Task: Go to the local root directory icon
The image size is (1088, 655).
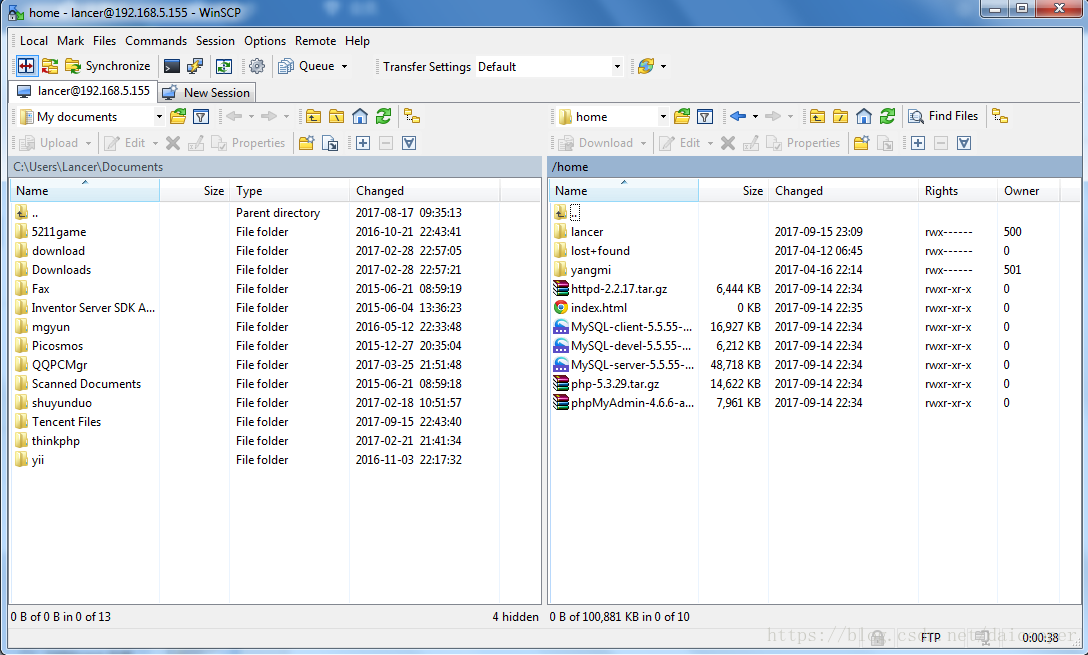Action: coord(337,117)
